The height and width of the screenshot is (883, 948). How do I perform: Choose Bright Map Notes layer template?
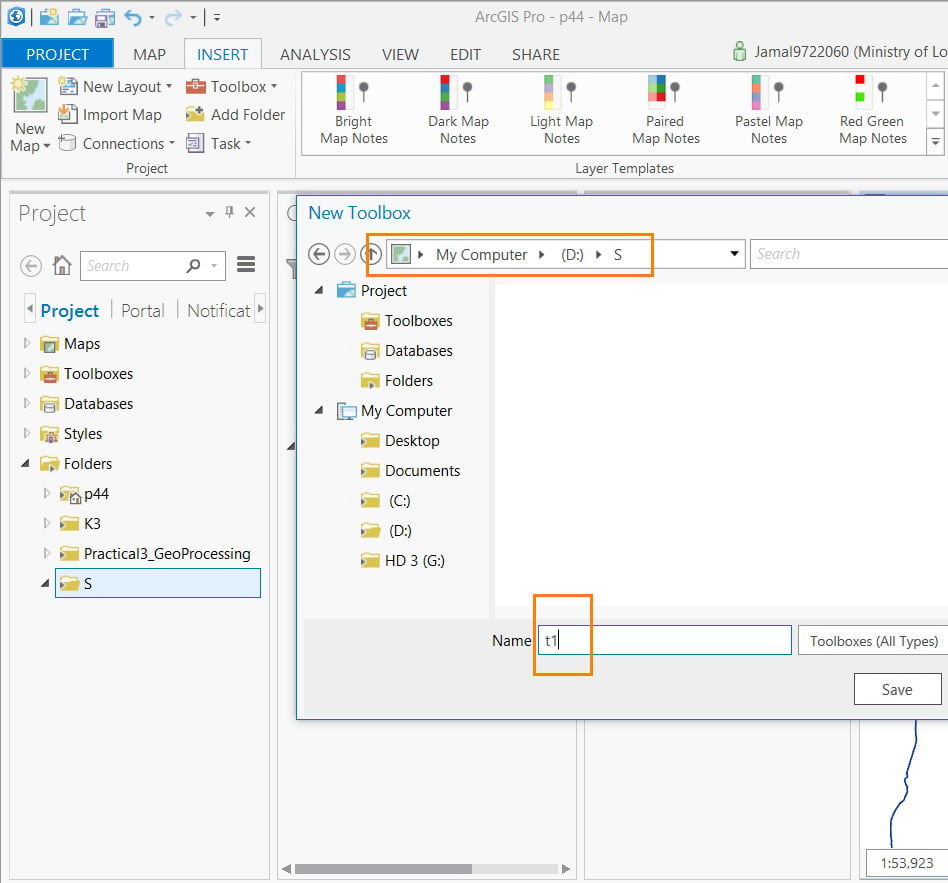point(354,111)
